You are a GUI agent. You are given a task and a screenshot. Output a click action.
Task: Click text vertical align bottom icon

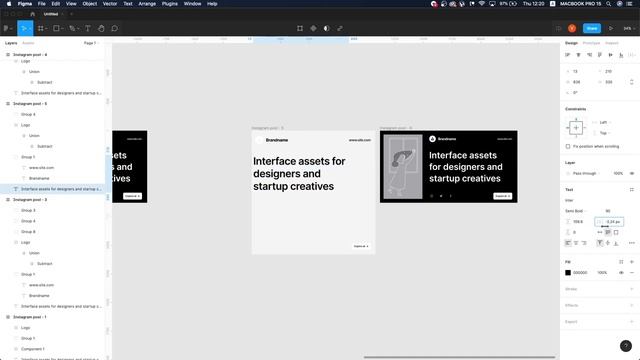[616, 243]
